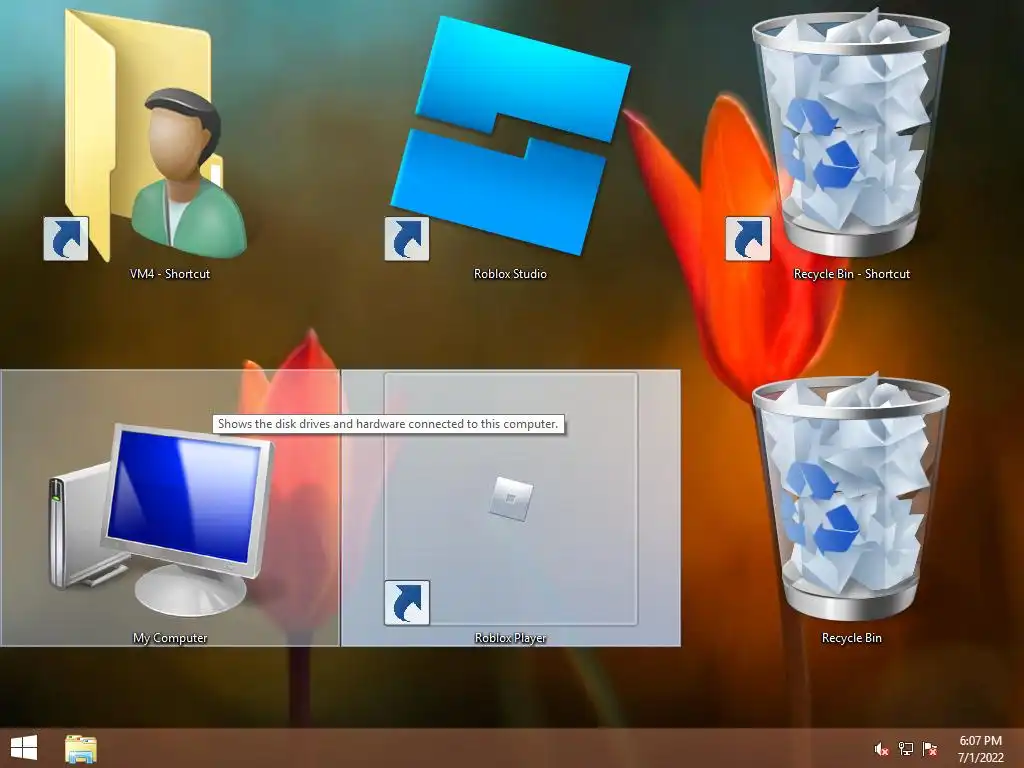Open the network status tray icon
The width and height of the screenshot is (1024, 768).
[906, 749]
